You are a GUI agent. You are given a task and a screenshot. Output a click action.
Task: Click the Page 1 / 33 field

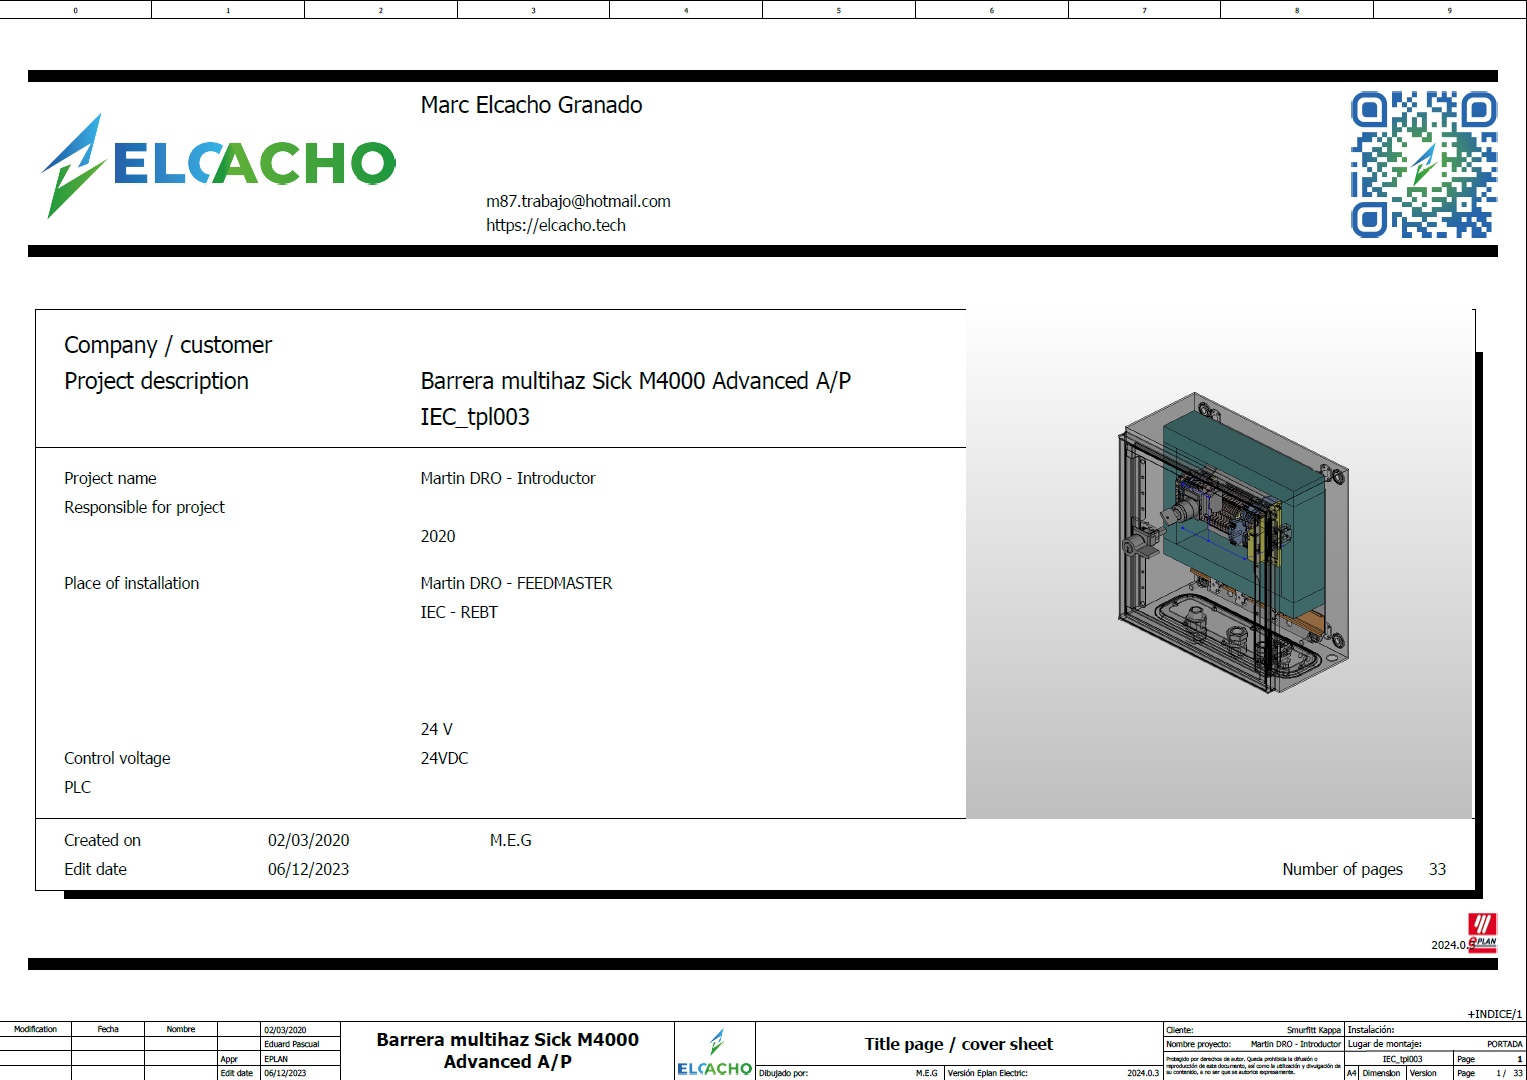point(1489,1072)
